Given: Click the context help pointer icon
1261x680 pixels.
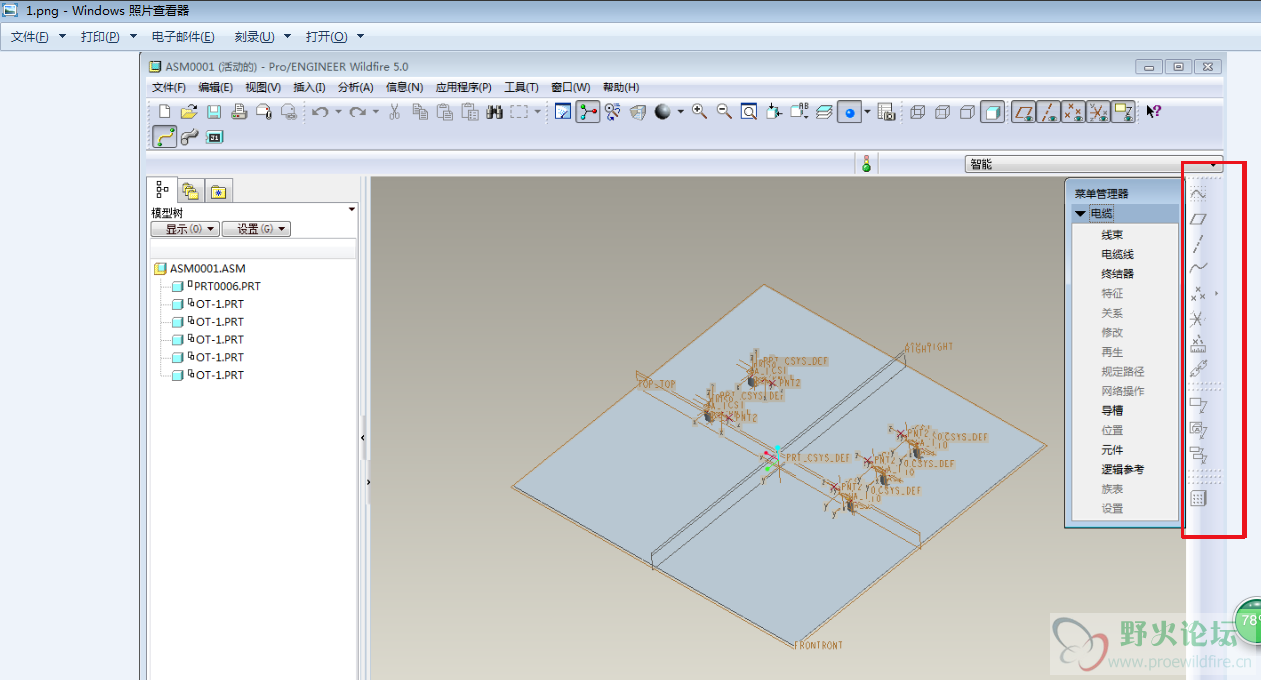Looking at the screenshot, I should [x=1153, y=112].
